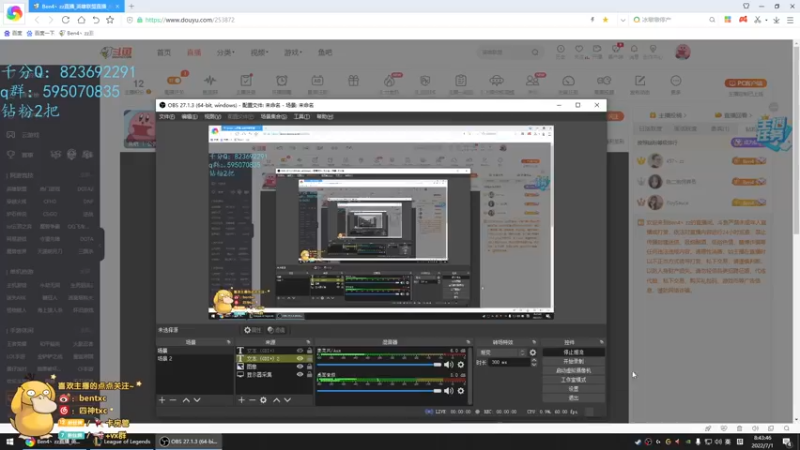
Task: Open transition properties gear next to 渐变
Action: (533, 353)
